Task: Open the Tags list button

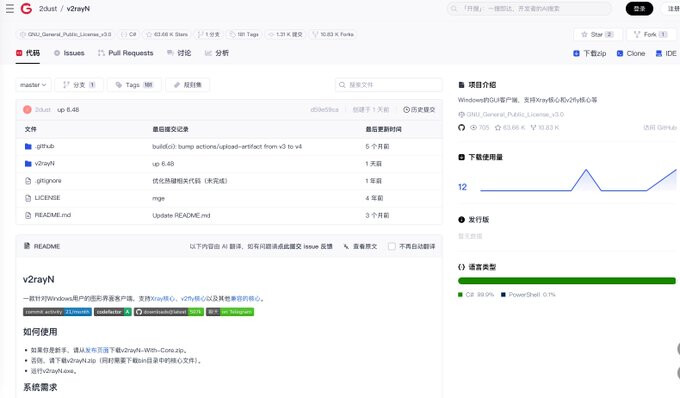Action: pyautogui.click(x=134, y=85)
